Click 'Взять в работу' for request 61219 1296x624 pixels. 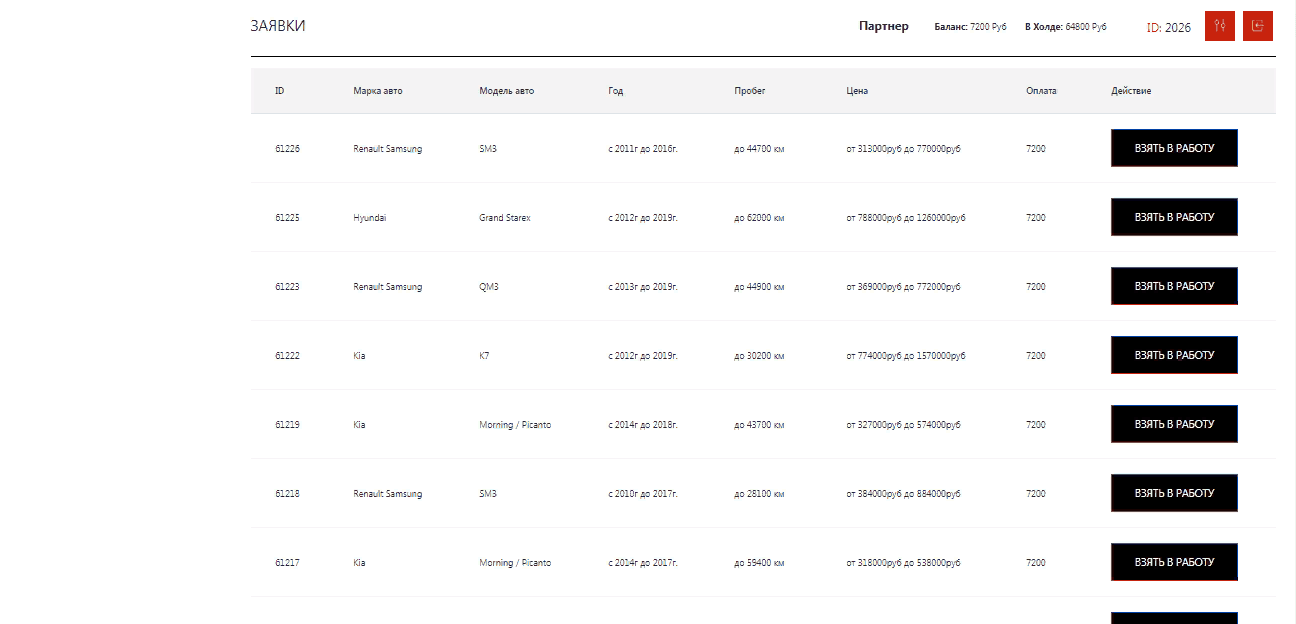tap(1174, 424)
